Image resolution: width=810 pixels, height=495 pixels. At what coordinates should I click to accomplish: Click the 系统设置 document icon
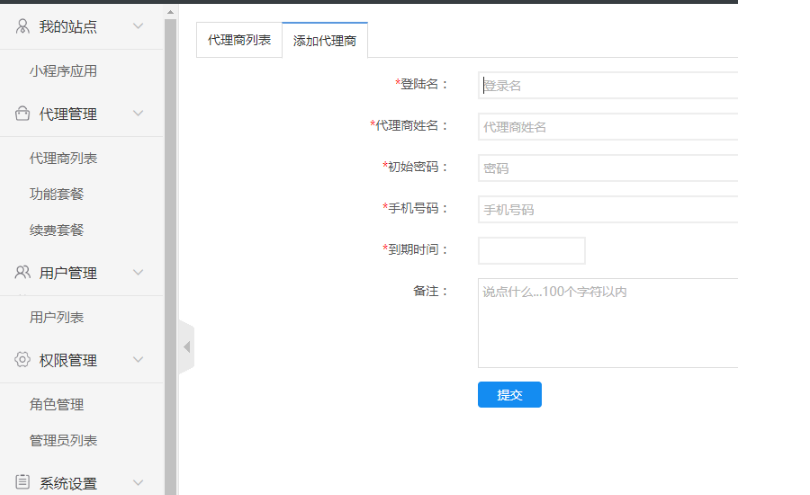pyautogui.click(x=23, y=483)
